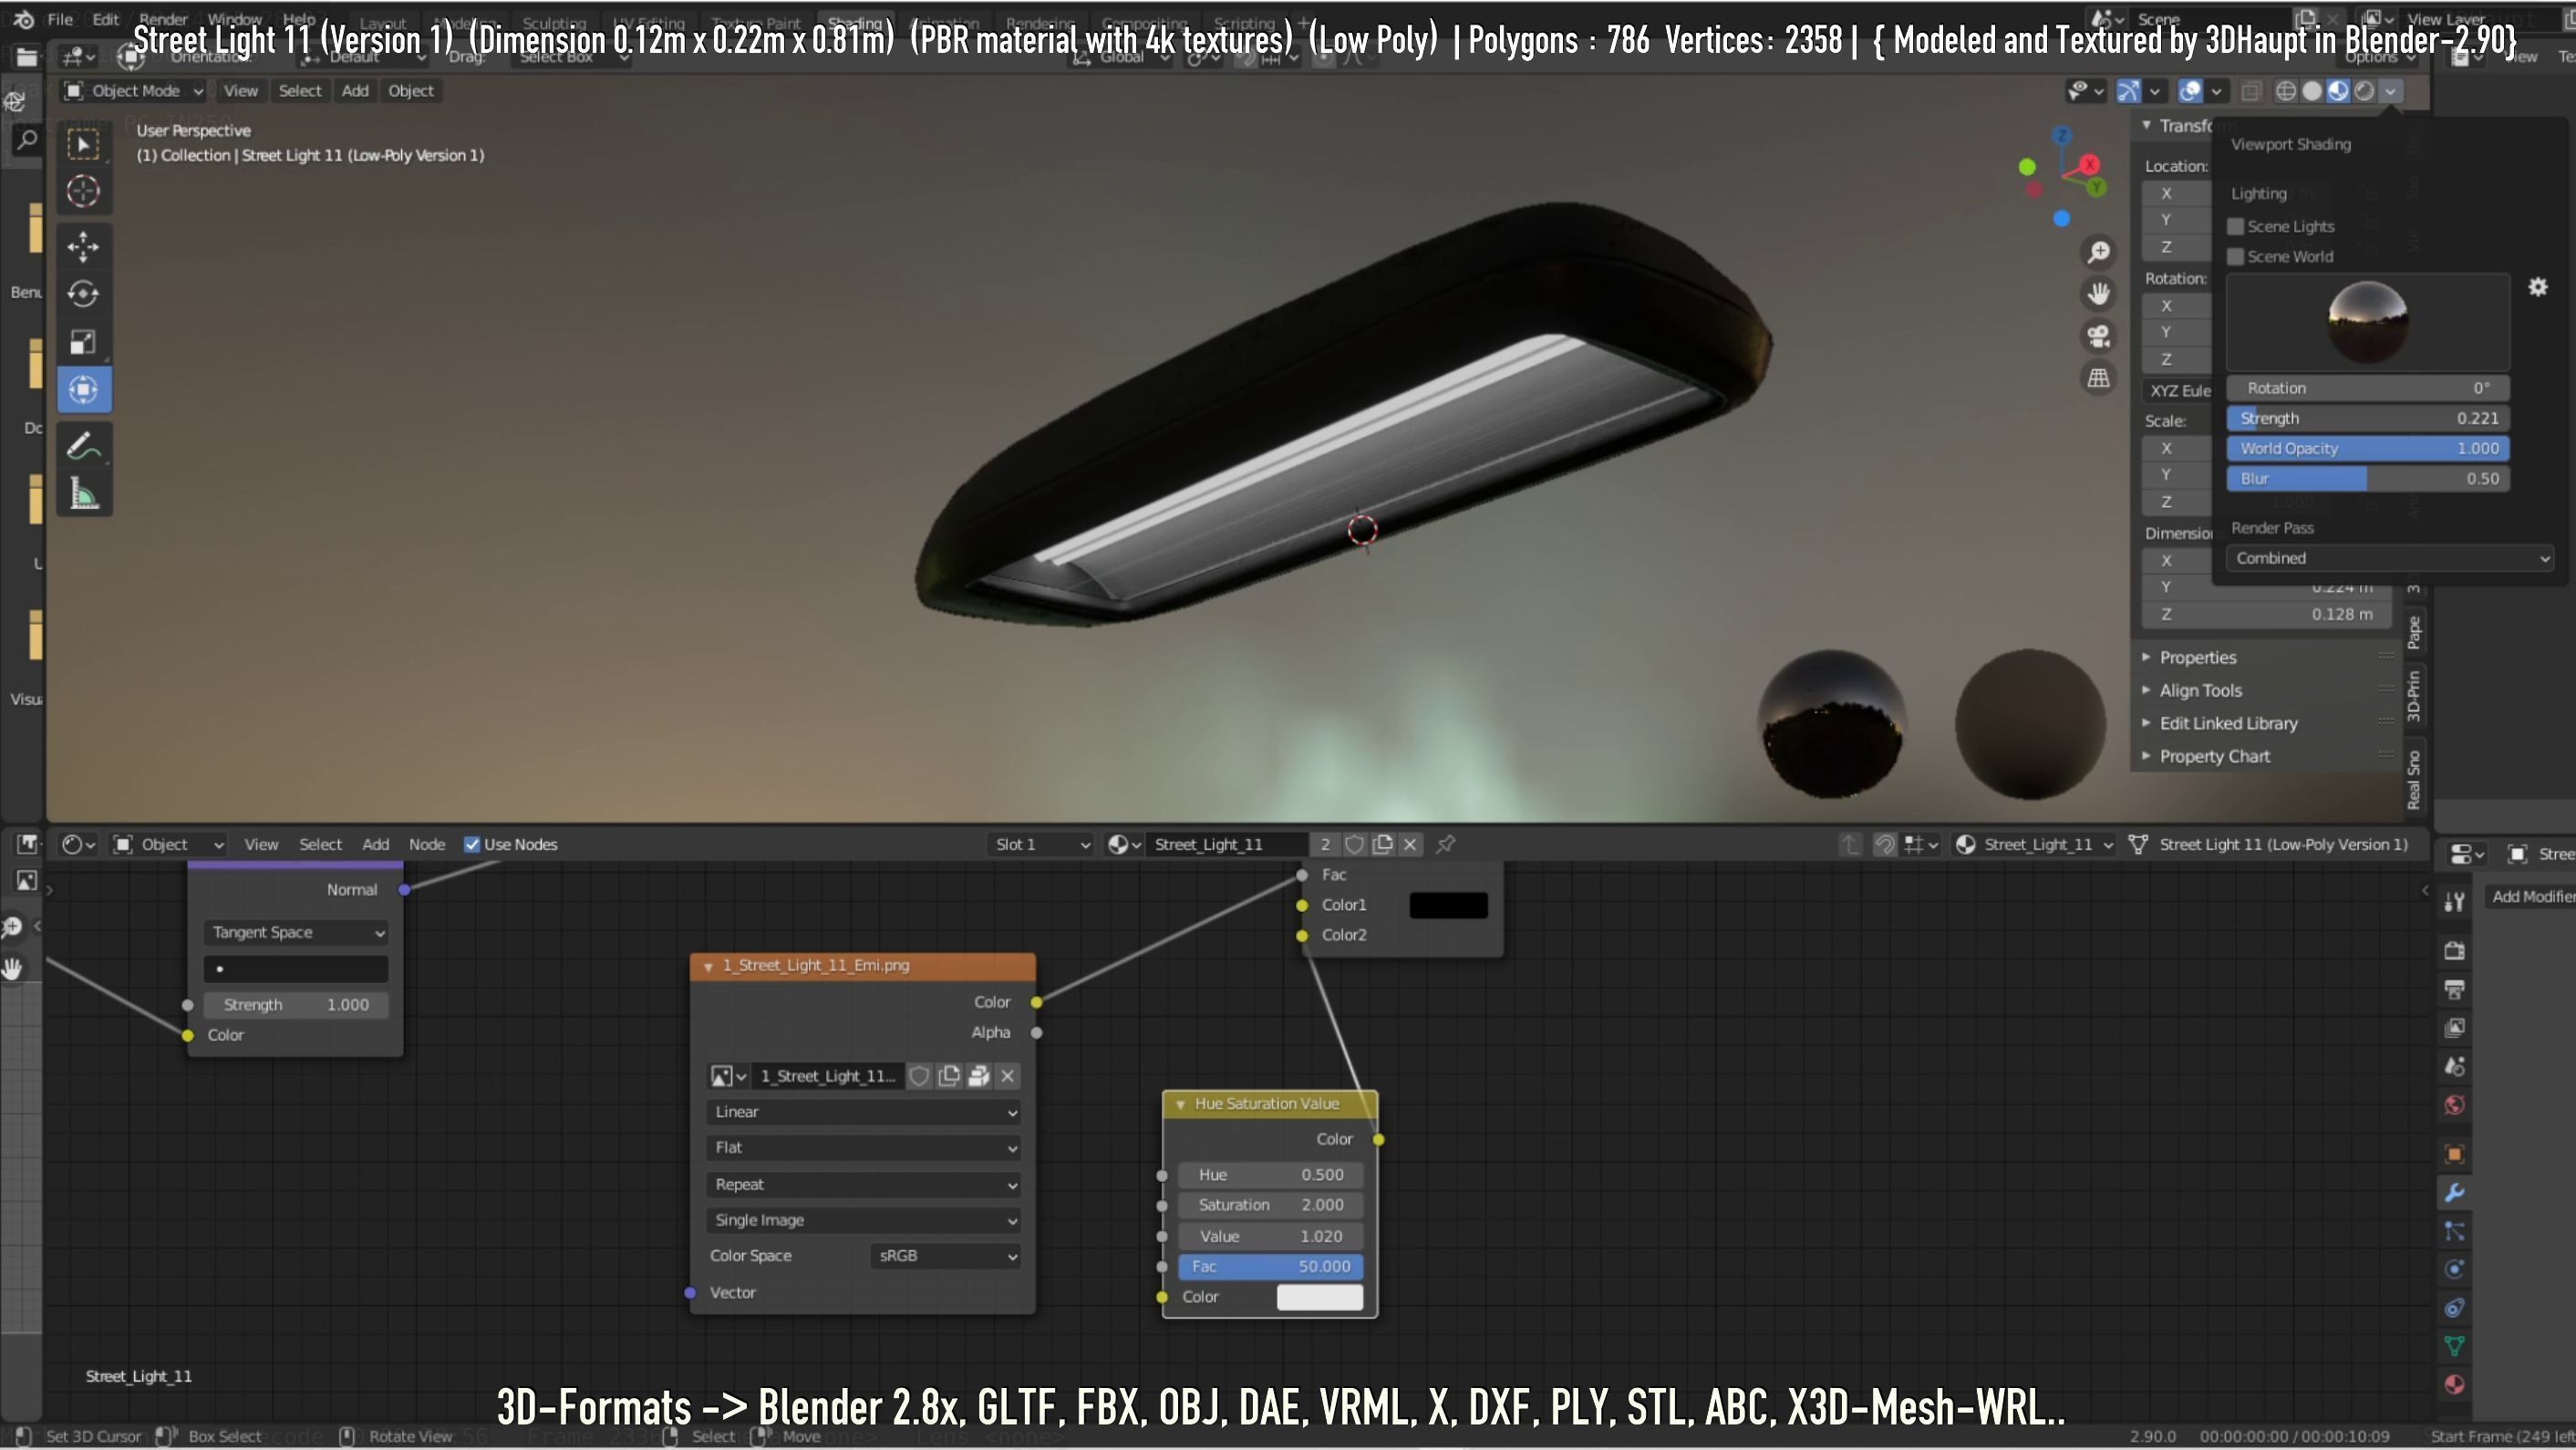Select the Rotate tool

click(x=83, y=294)
